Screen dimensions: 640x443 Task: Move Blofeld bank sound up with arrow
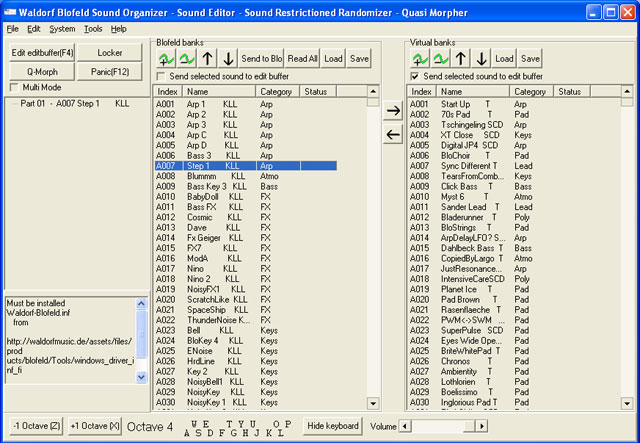pos(207,59)
